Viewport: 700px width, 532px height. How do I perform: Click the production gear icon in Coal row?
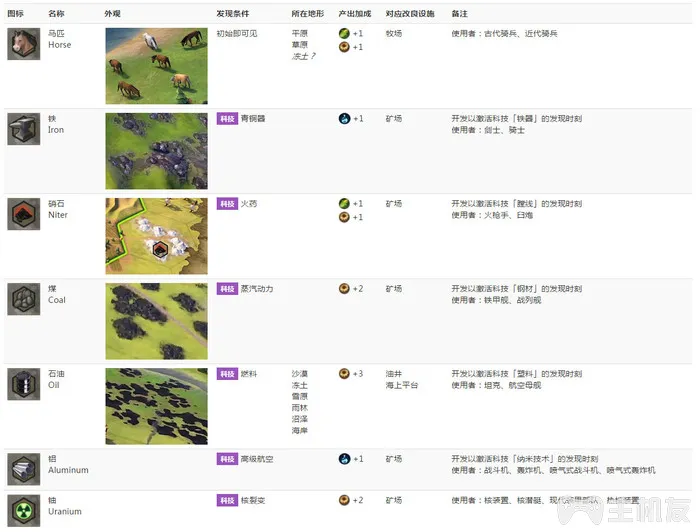click(x=344, y=288)
